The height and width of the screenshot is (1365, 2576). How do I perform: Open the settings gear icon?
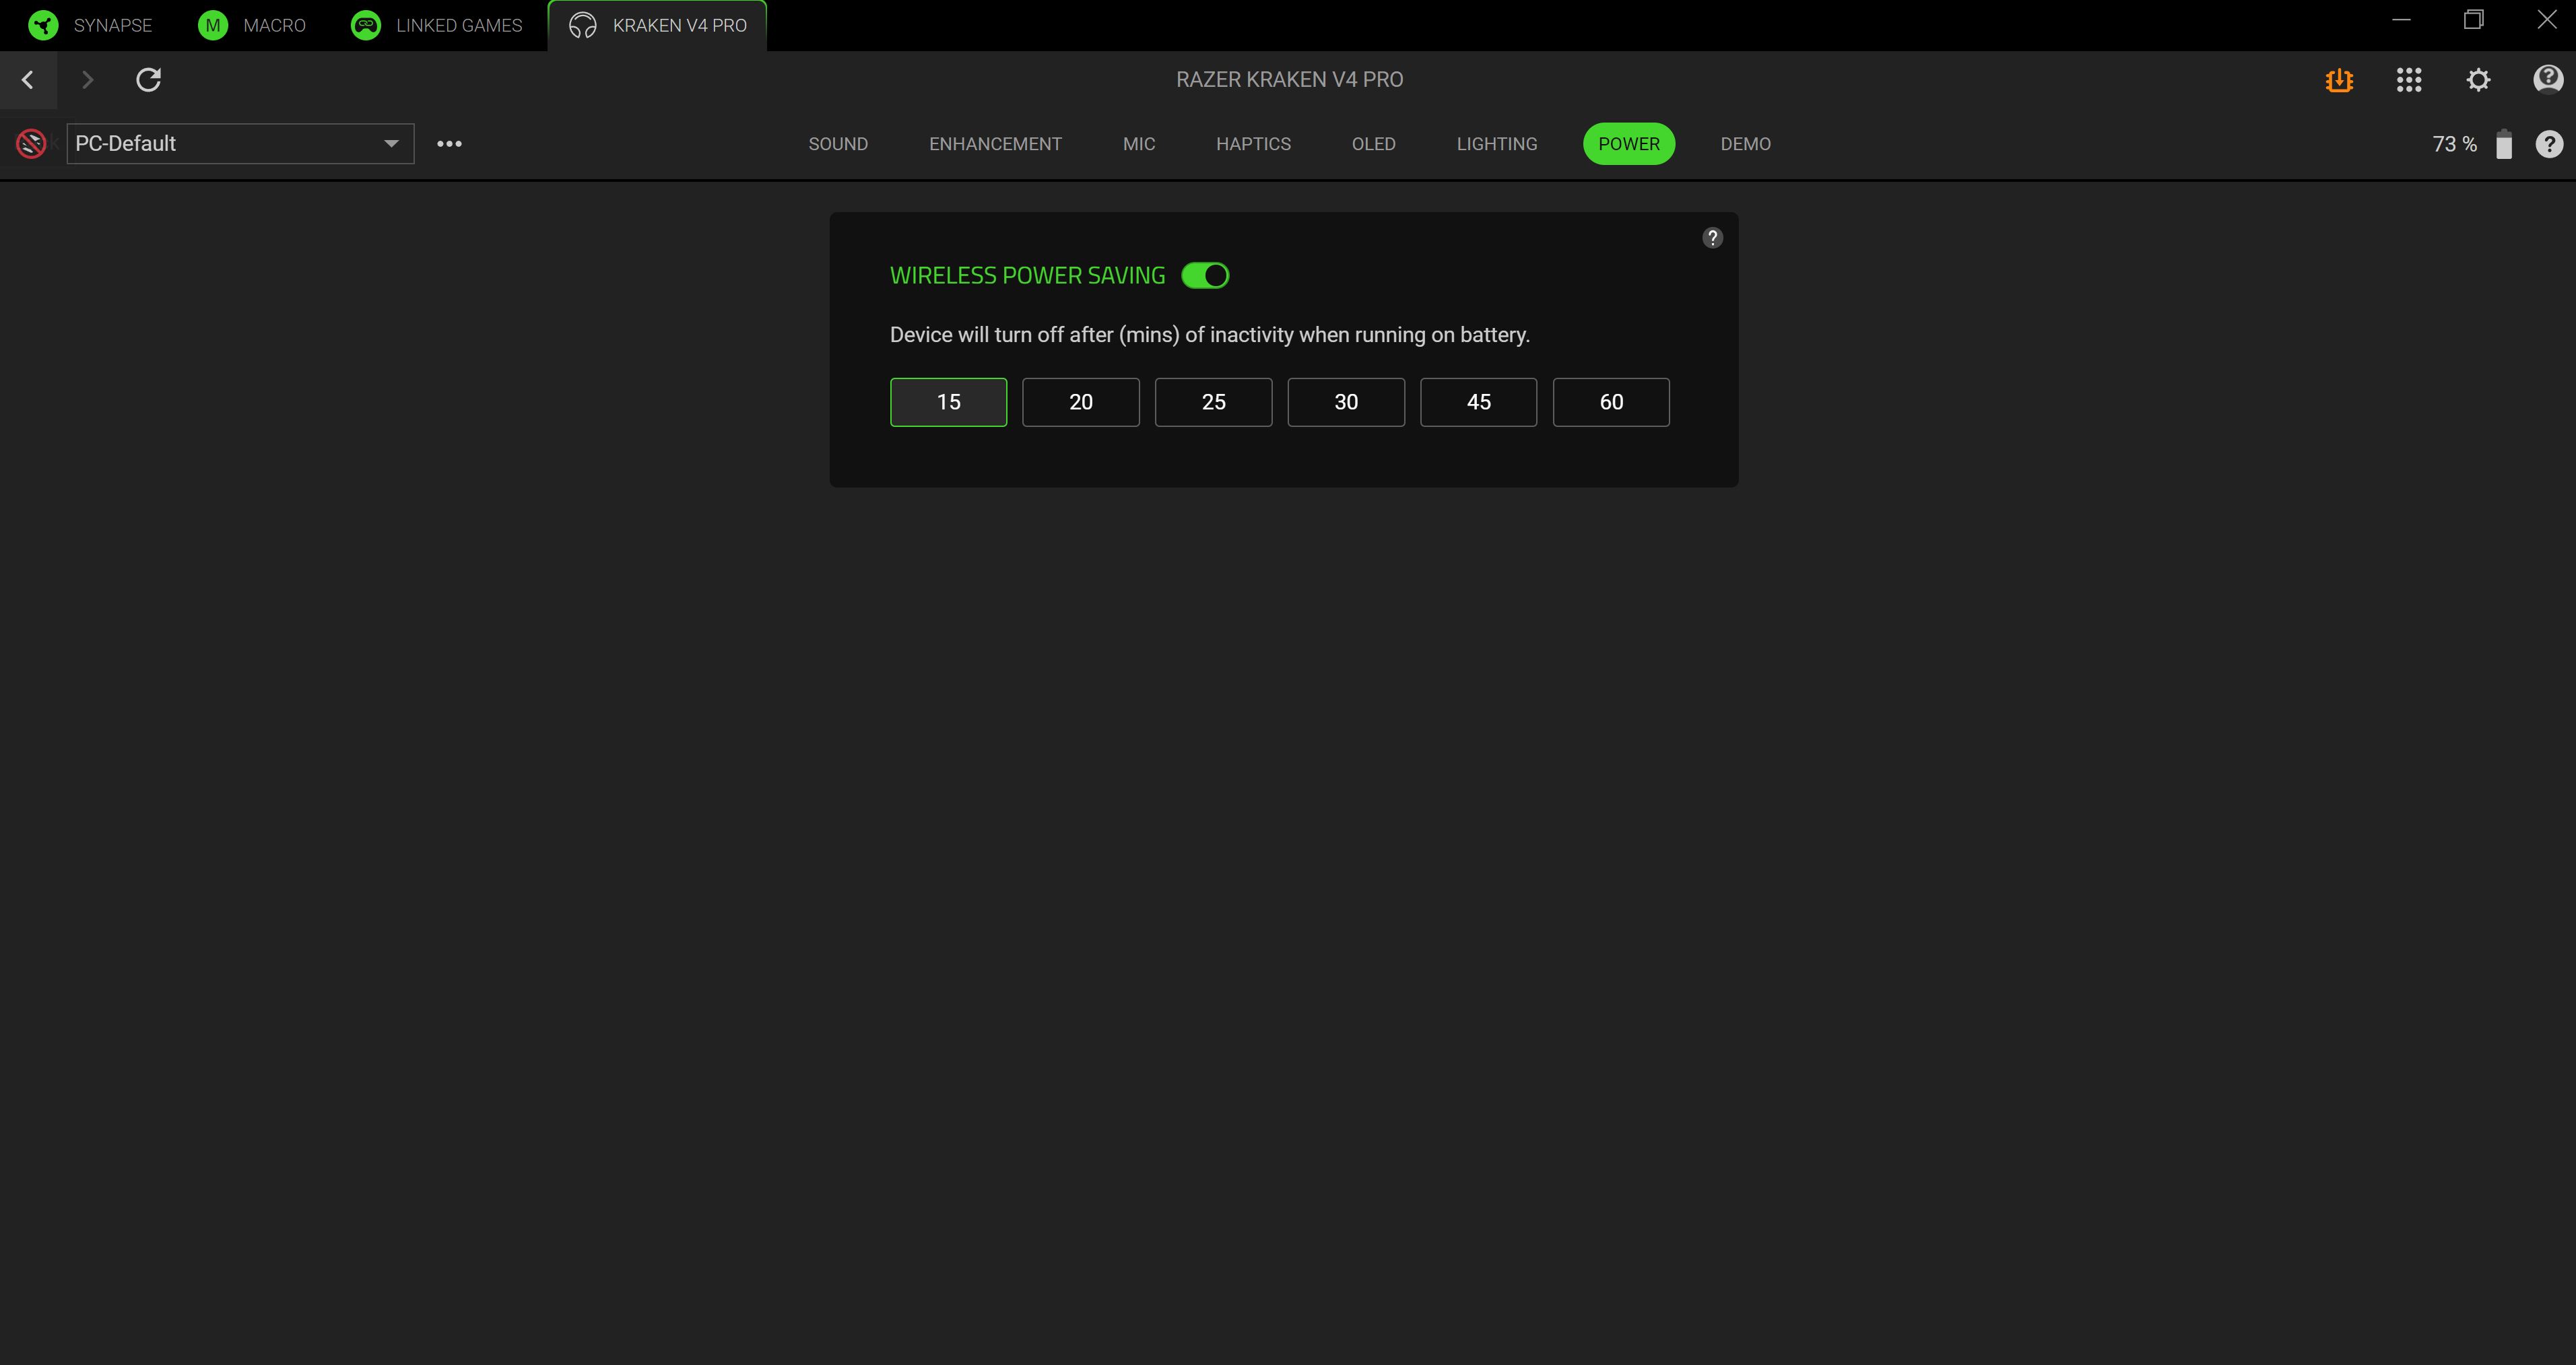click(x=2478, y=80)
